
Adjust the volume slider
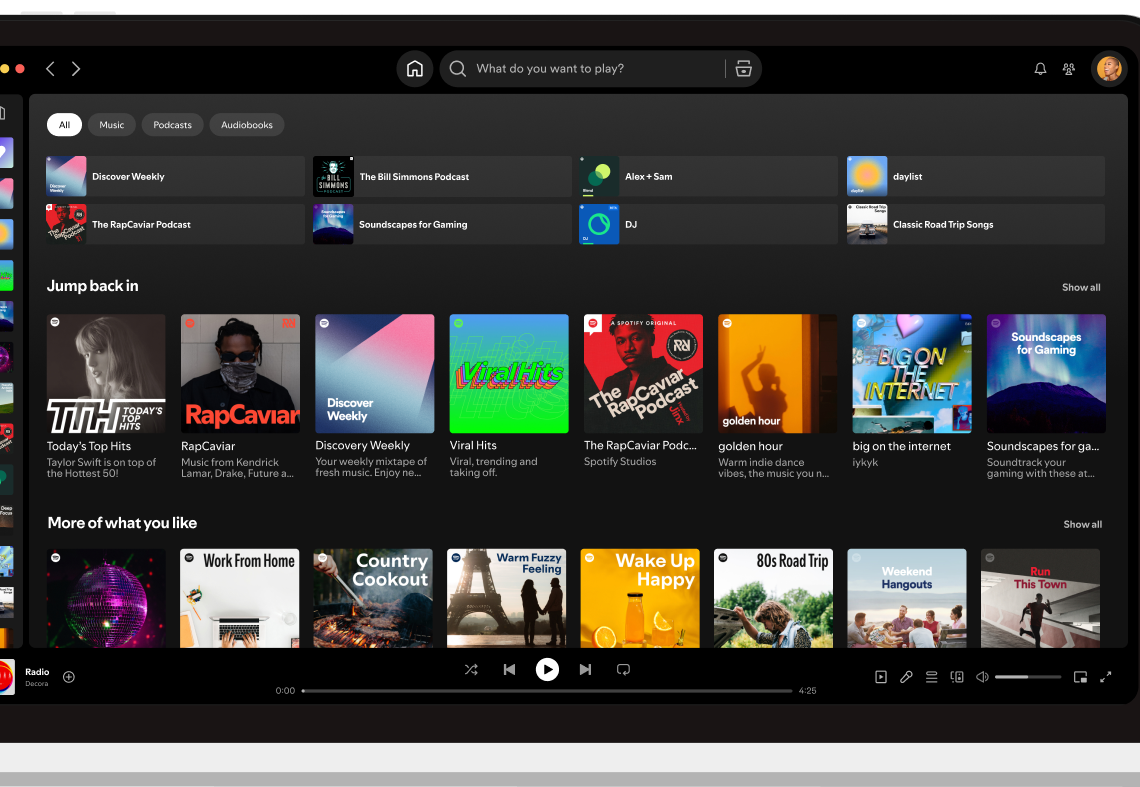coord(1028,676)
